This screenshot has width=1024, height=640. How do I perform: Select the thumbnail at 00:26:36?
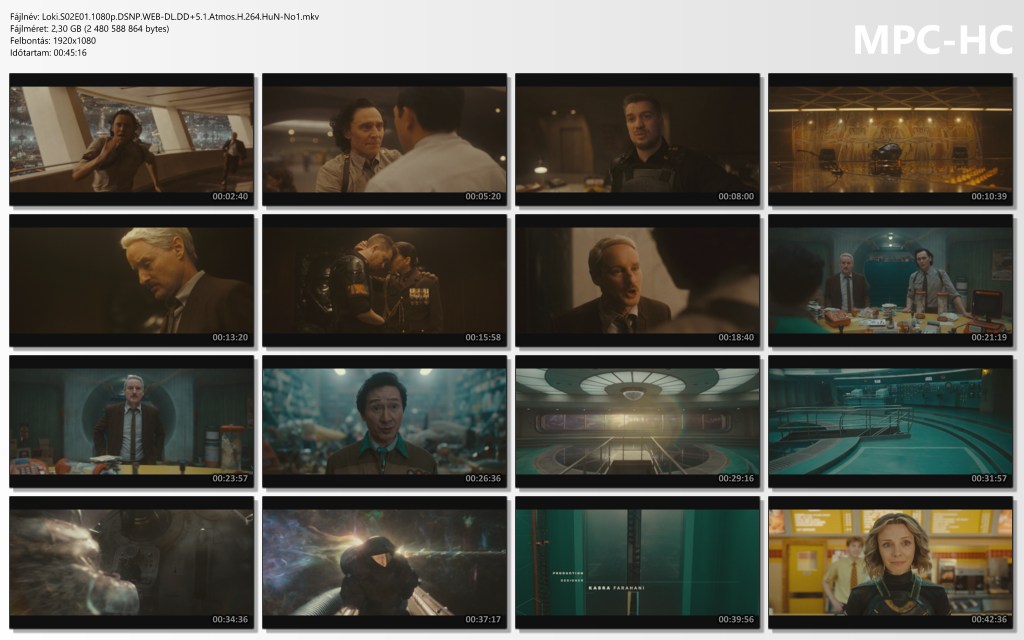coord(385,421)
